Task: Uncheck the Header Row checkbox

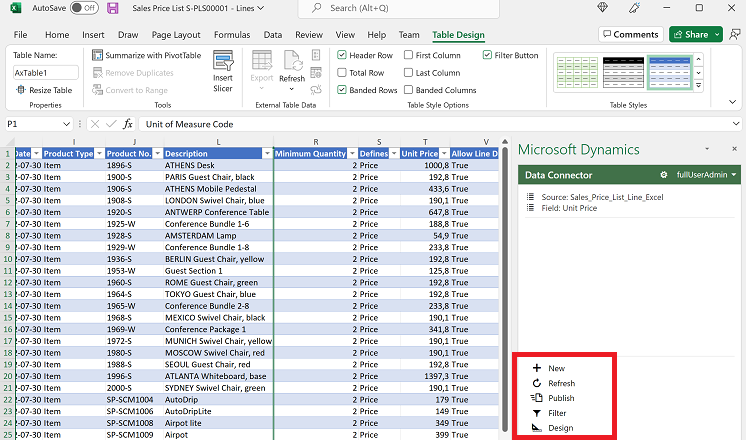Action: (x=343, y=55)
